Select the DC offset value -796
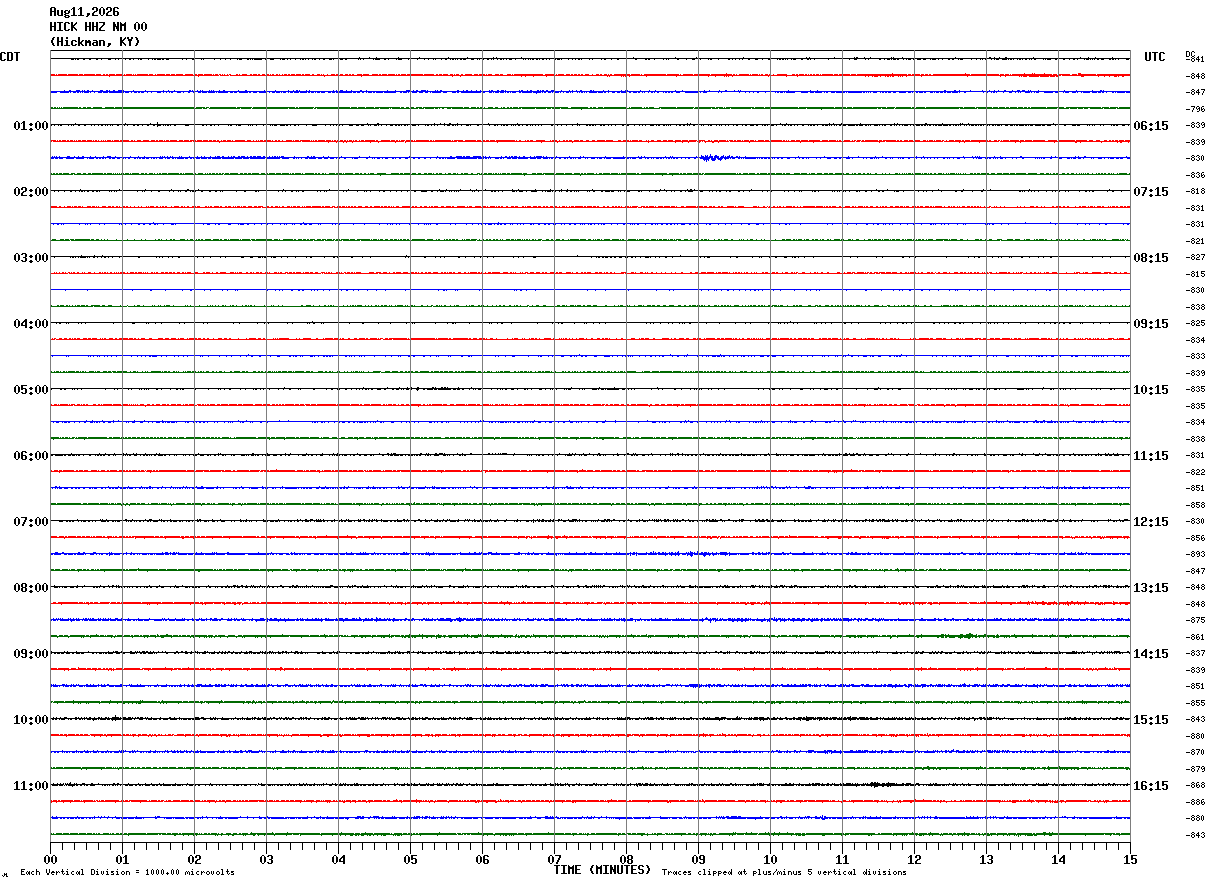1210x886 pixels. [1195, 109]
